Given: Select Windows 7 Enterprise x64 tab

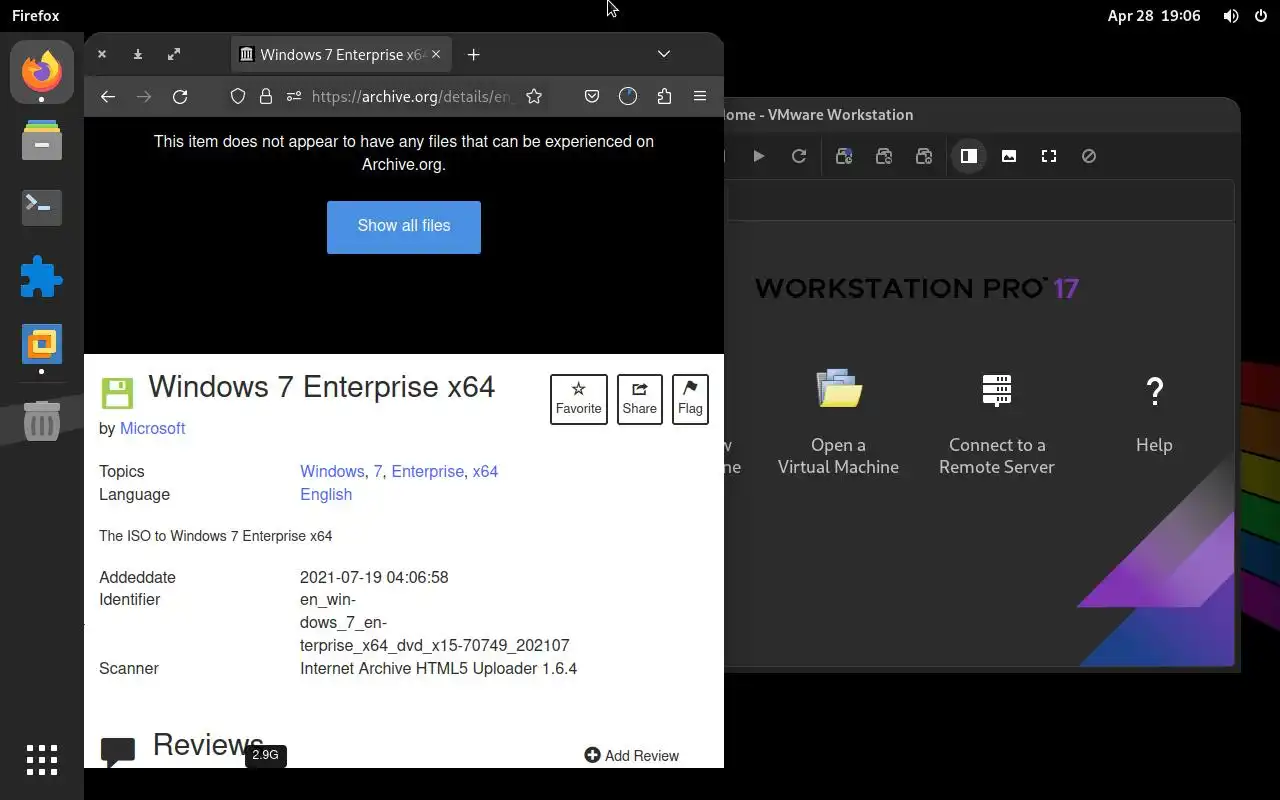Looking at the screenshot, I should pos(340,54).
